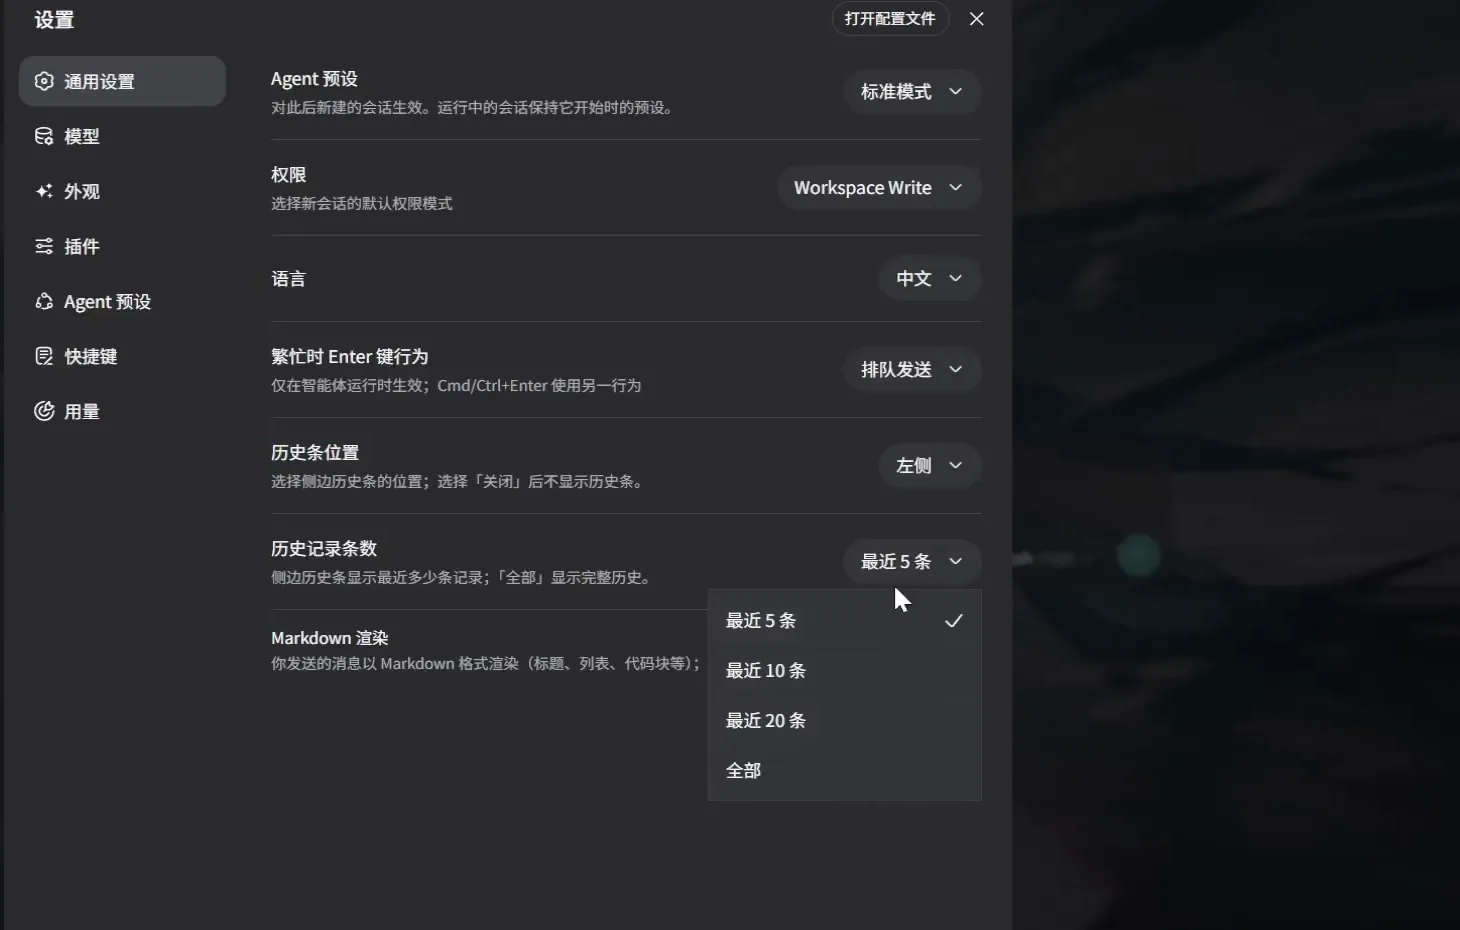The width and height of the screenshot is (1460, 930).
Task: Click the 历史条位置 setting label
Action: coord(315,452)
